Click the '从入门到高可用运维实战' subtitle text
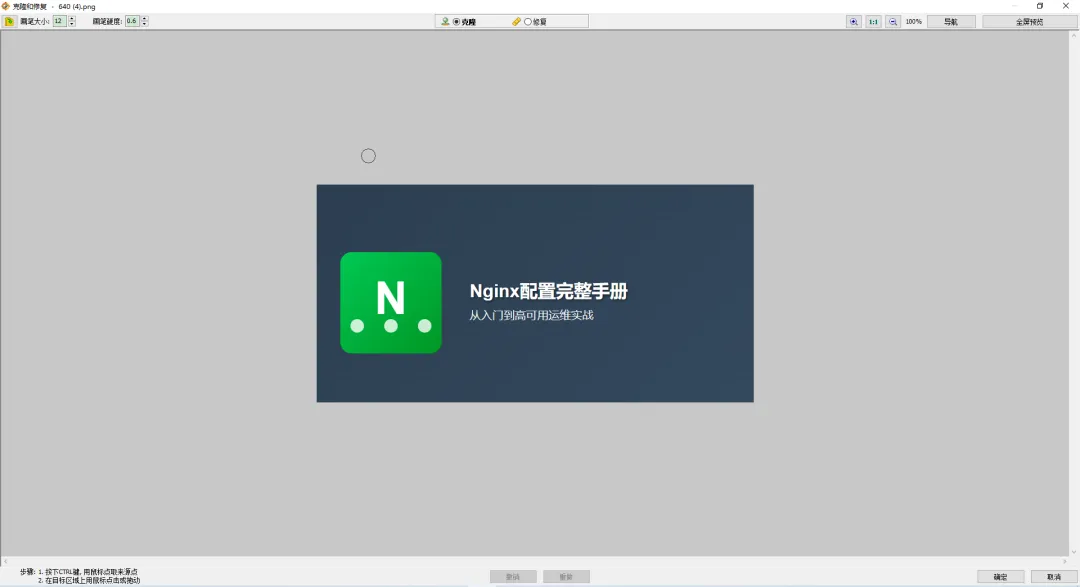Image resolution: width=1080 pixels, height=587 pixels. point(531,316)
